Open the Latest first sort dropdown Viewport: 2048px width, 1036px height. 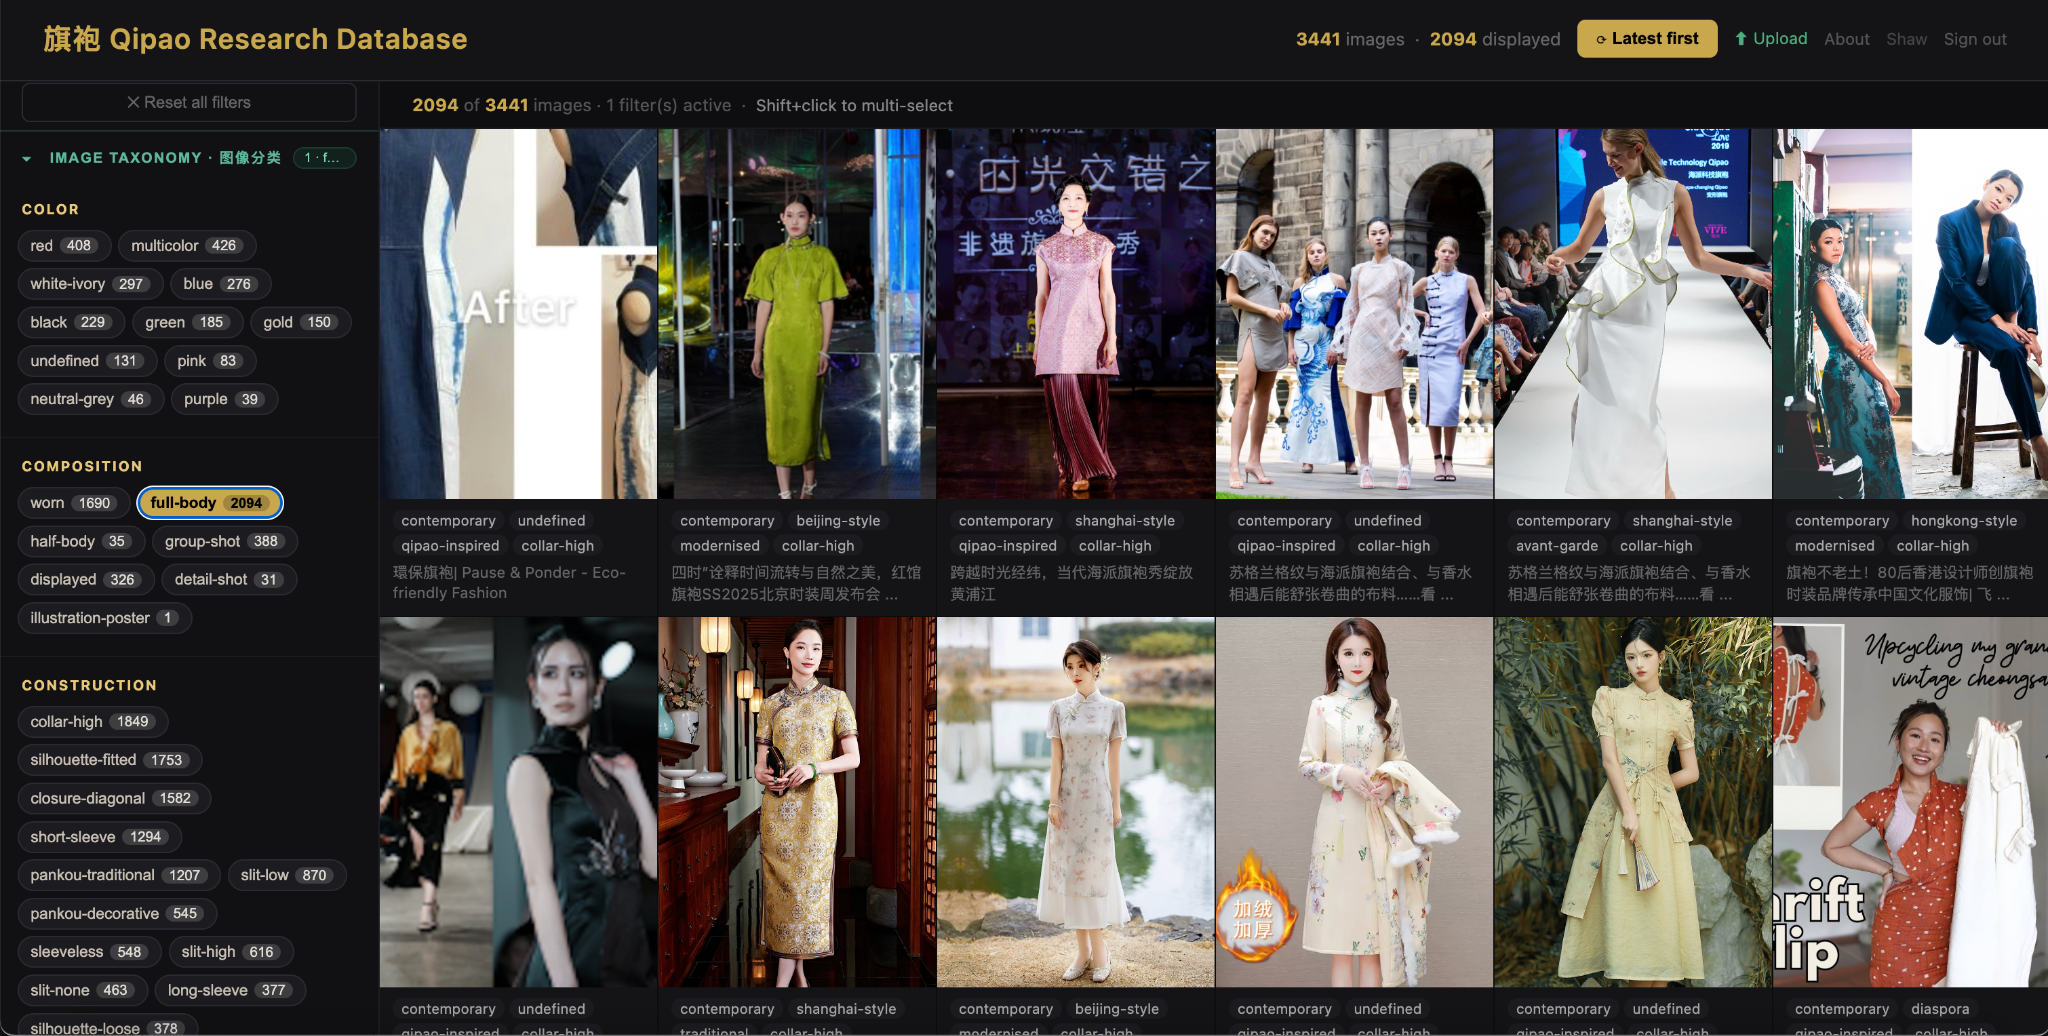1647,39
